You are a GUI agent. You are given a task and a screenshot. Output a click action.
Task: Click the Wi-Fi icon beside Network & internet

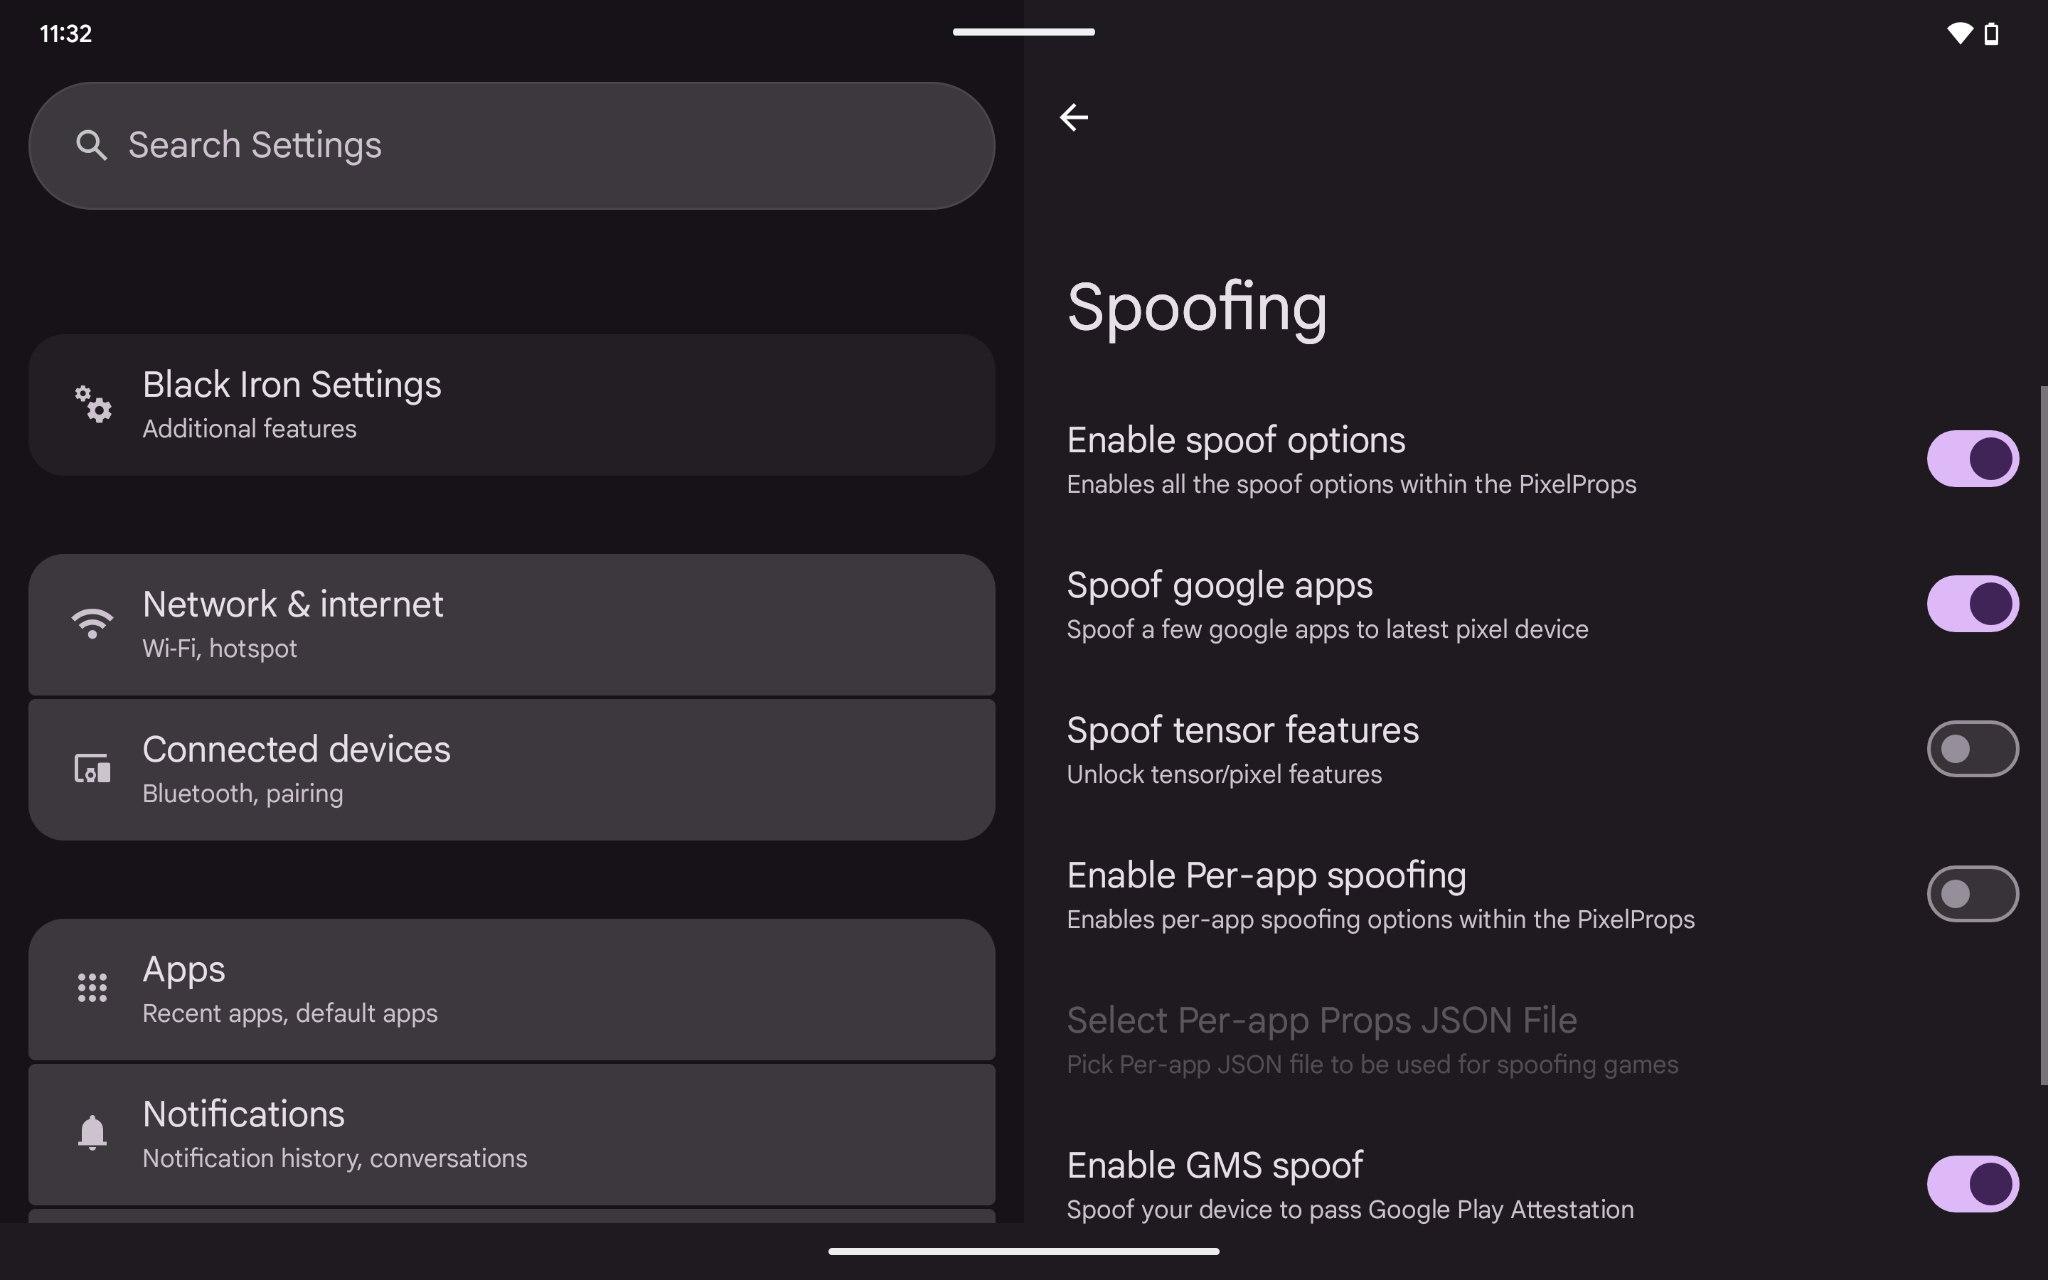coord(92,623)
